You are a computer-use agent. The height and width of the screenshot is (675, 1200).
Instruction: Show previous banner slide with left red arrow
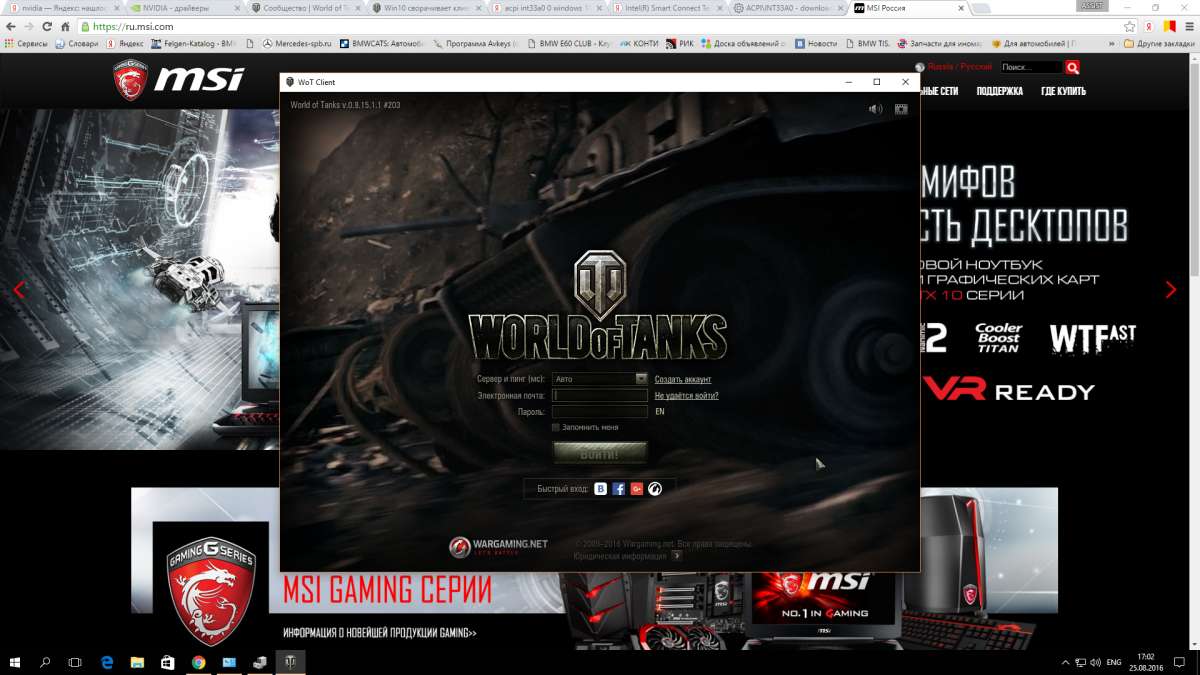tap(19, 290)
